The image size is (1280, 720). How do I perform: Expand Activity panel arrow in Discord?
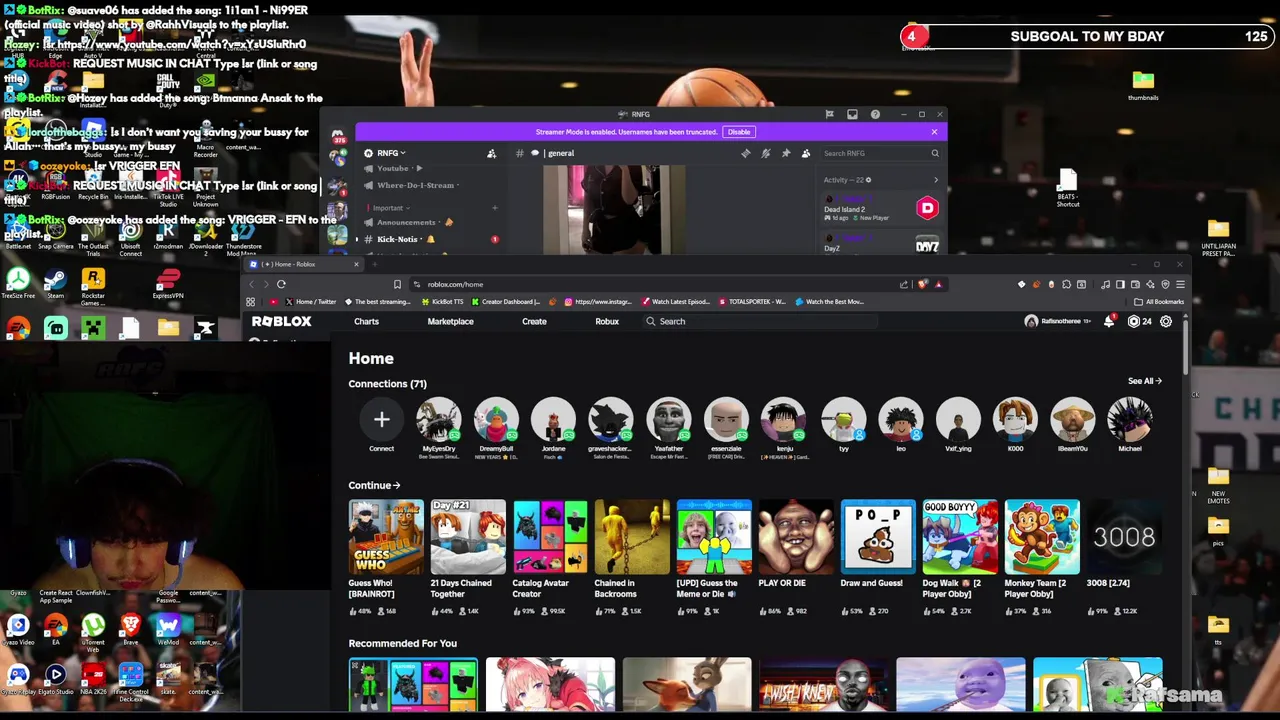pos(936,180)
